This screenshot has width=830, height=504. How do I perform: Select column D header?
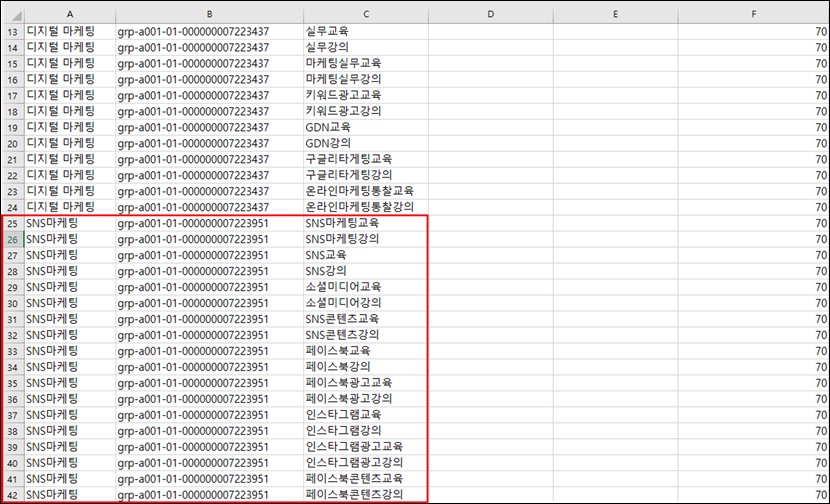coord(491,15)
